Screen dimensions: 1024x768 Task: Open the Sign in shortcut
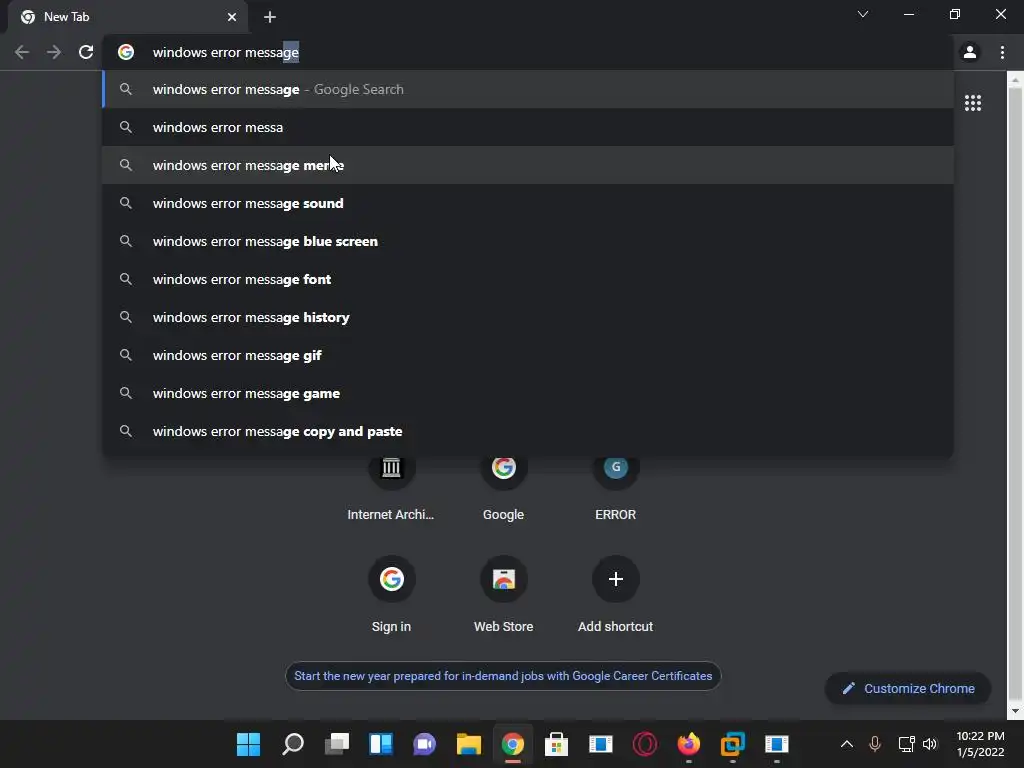391,594
